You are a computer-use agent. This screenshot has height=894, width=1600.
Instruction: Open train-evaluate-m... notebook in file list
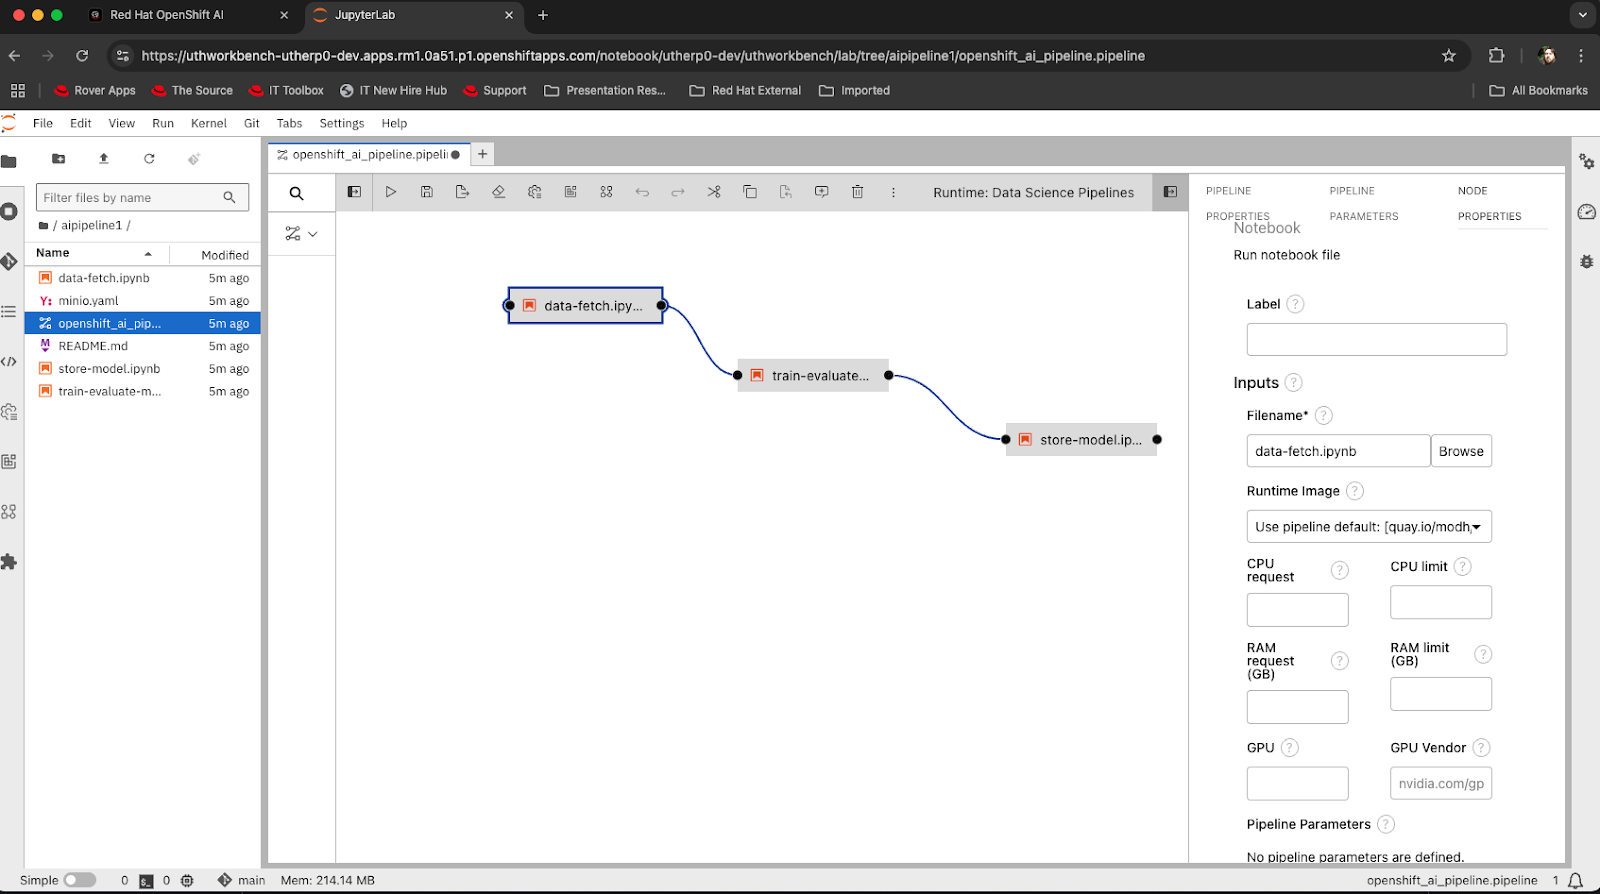point(109,392)
